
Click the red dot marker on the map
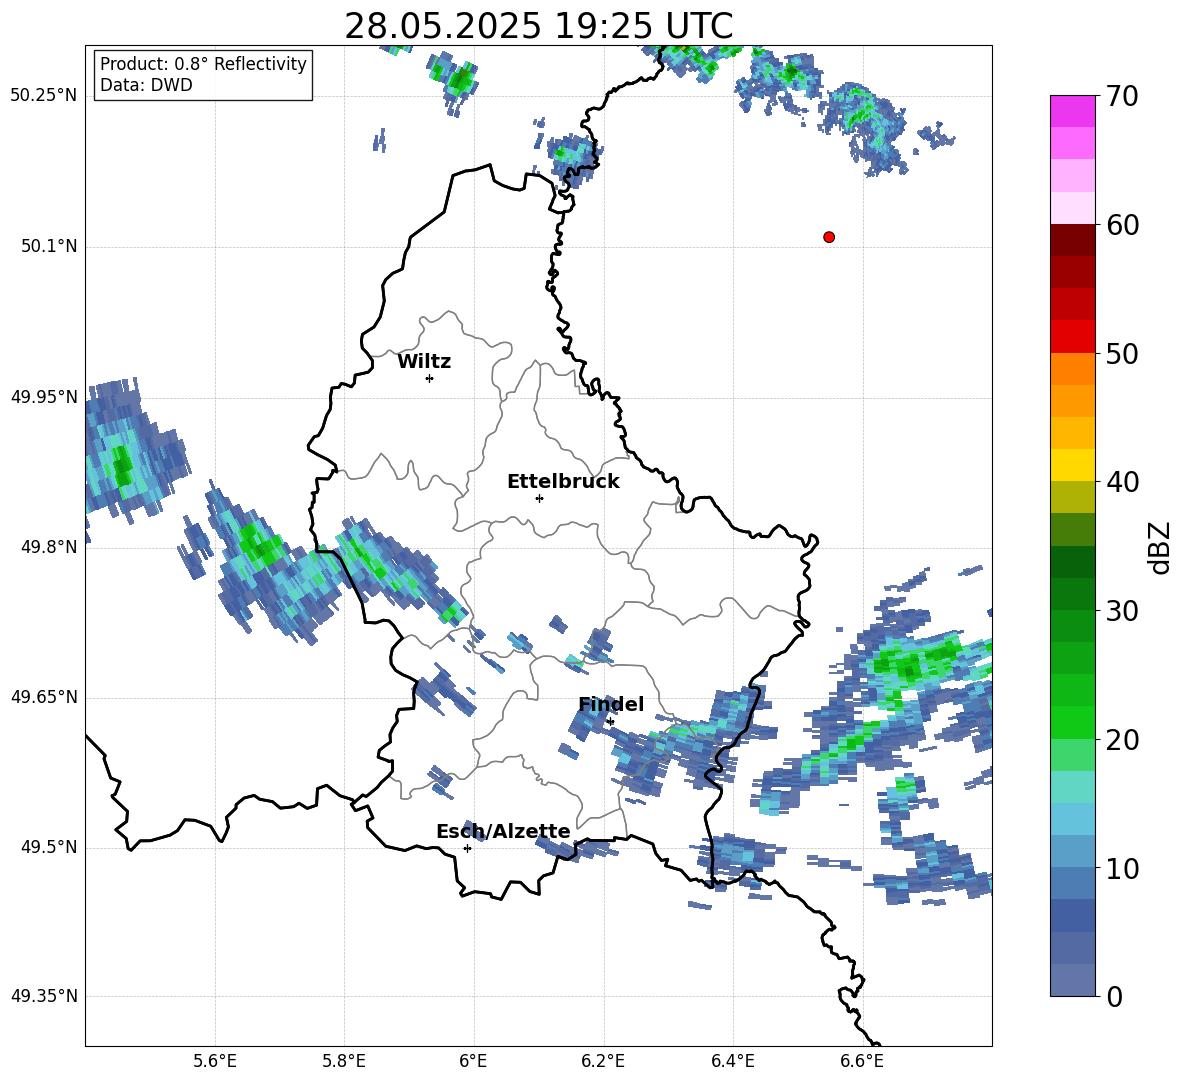[829, 237]
